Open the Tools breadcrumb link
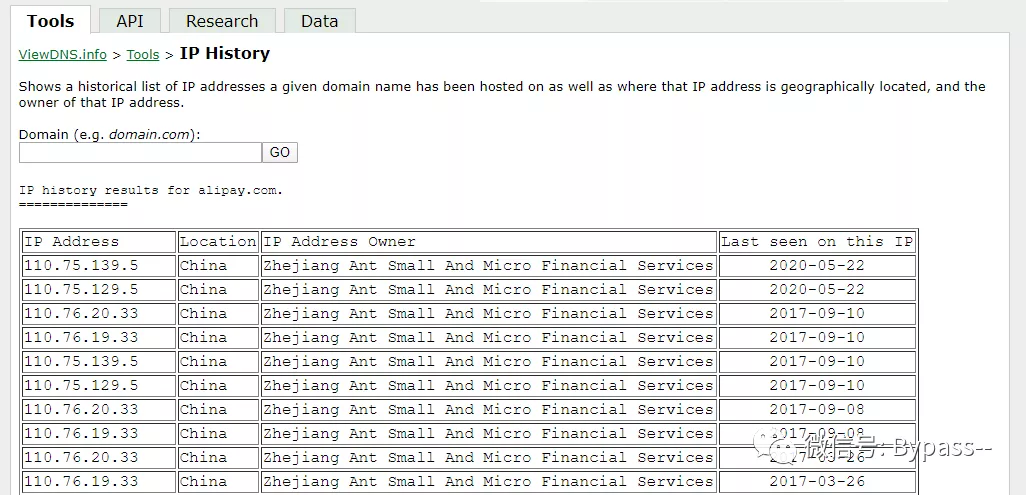The height and width of the screenshot is (495, 1026). click(x=143, y=54)
